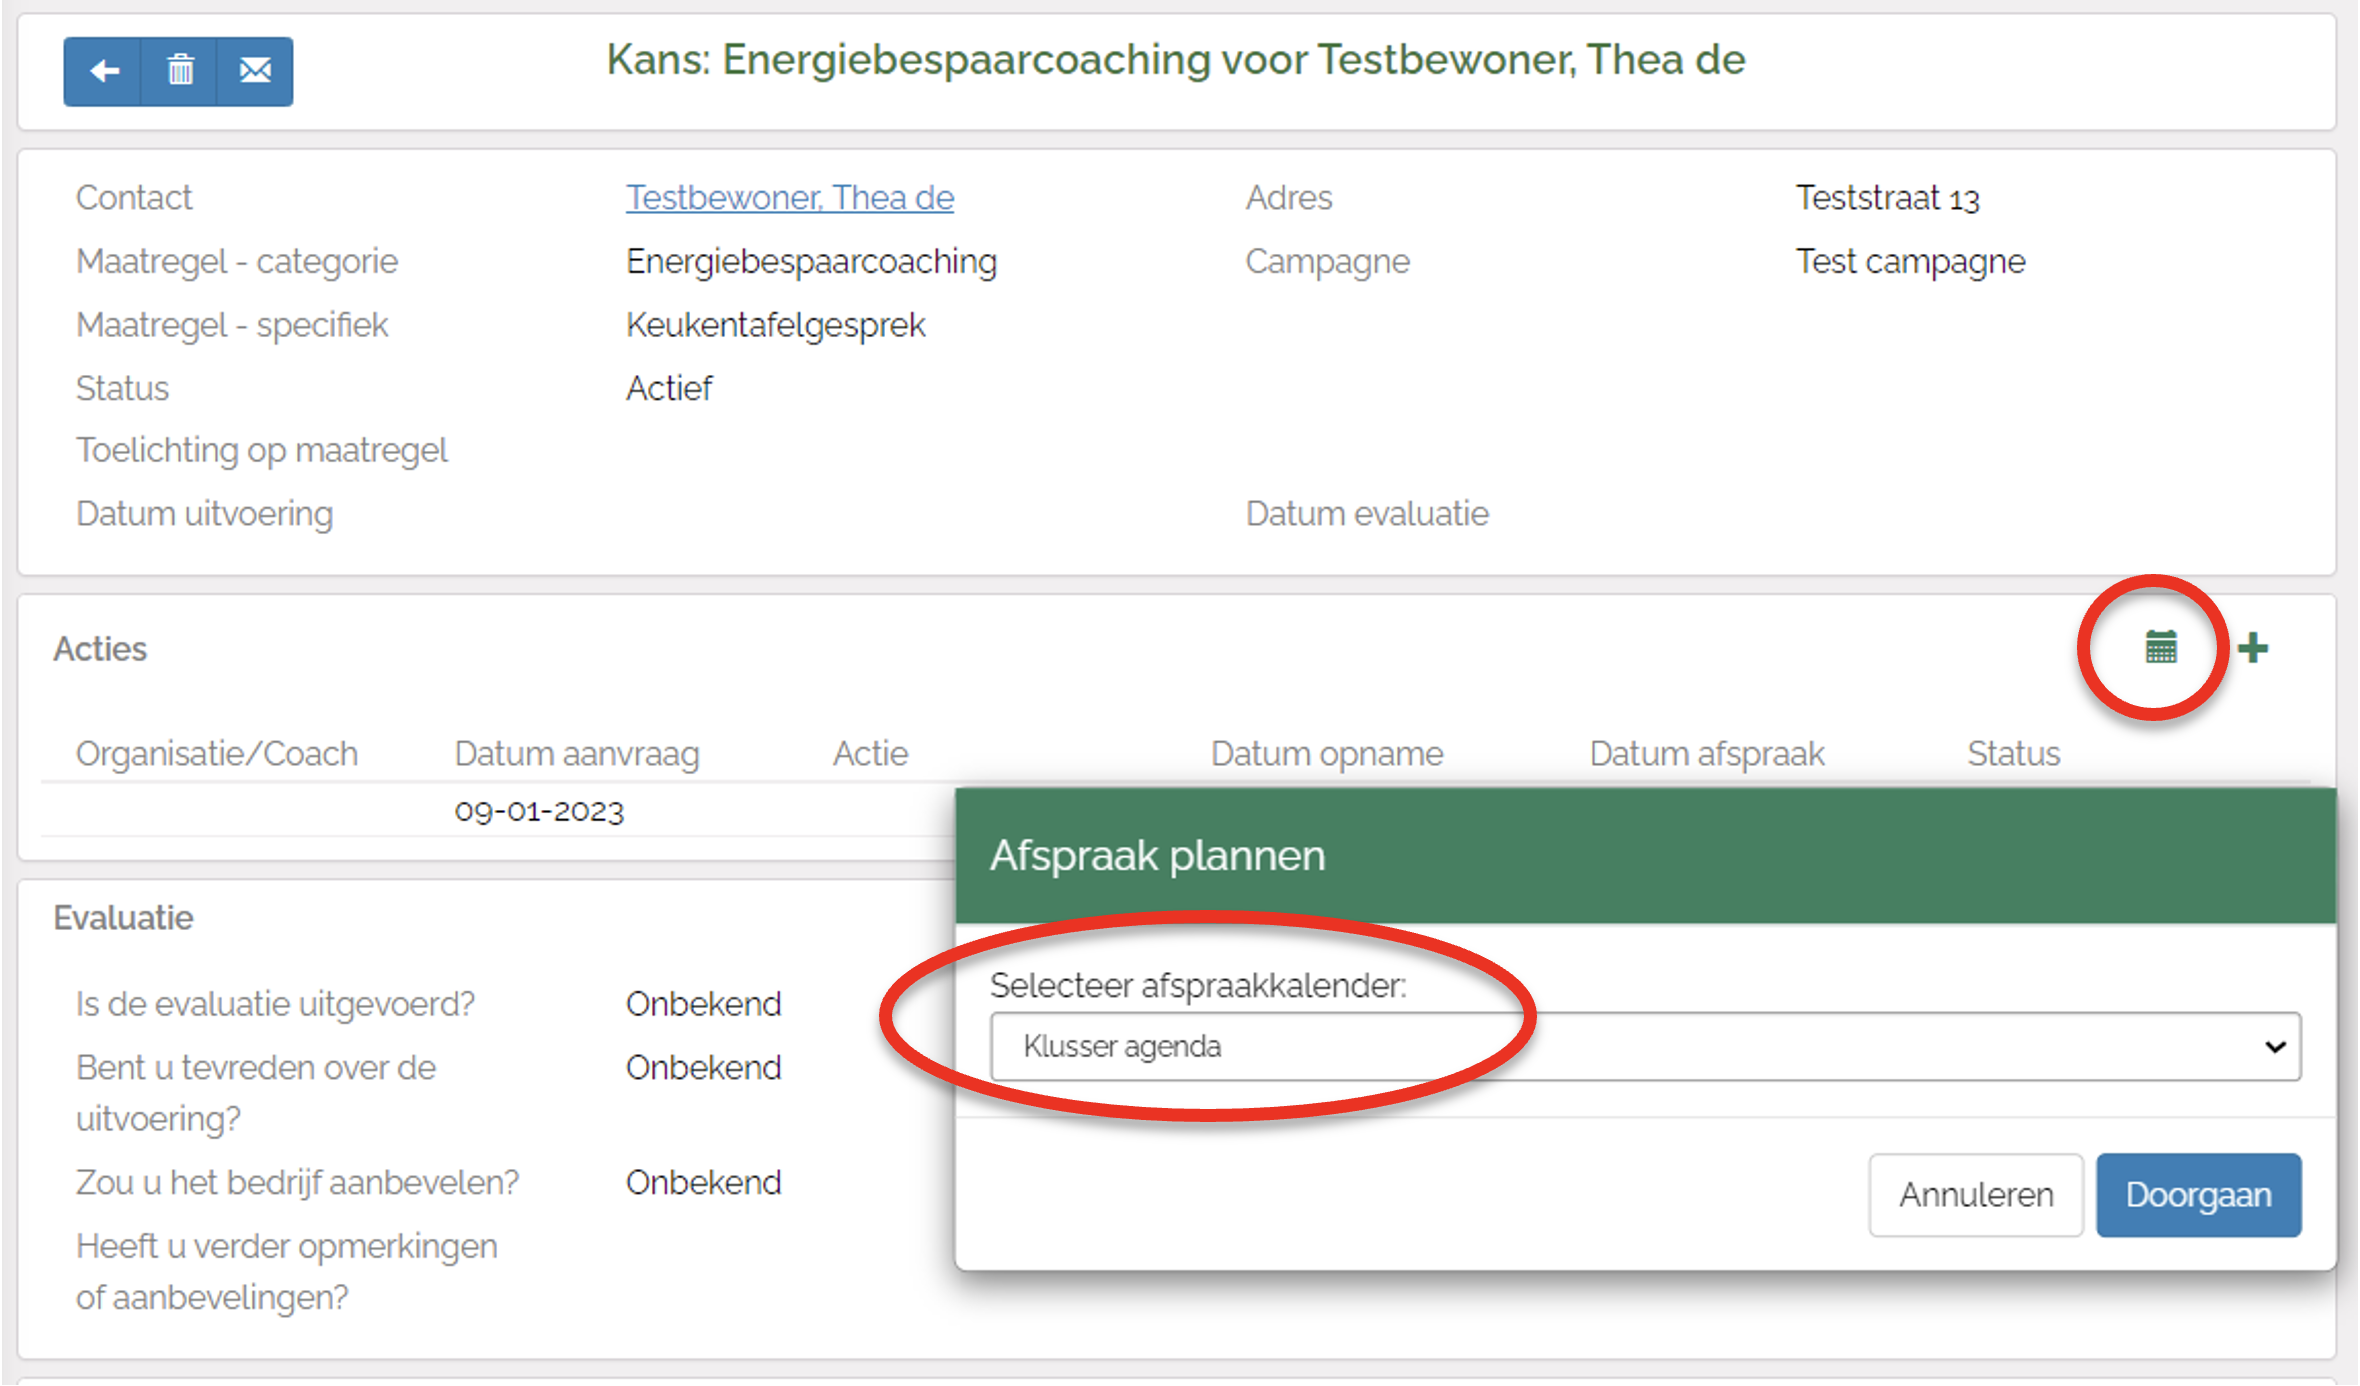Click the envelope email icon
The width and height of the screenshot is (2360, 1386).
(255, 71)
